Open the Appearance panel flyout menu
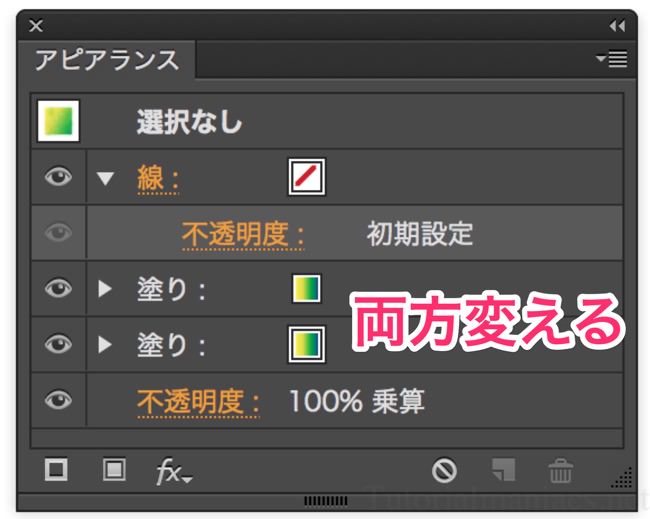Viewport: 650px width, 519px height. pyautogui.click(x=612, y=59)
